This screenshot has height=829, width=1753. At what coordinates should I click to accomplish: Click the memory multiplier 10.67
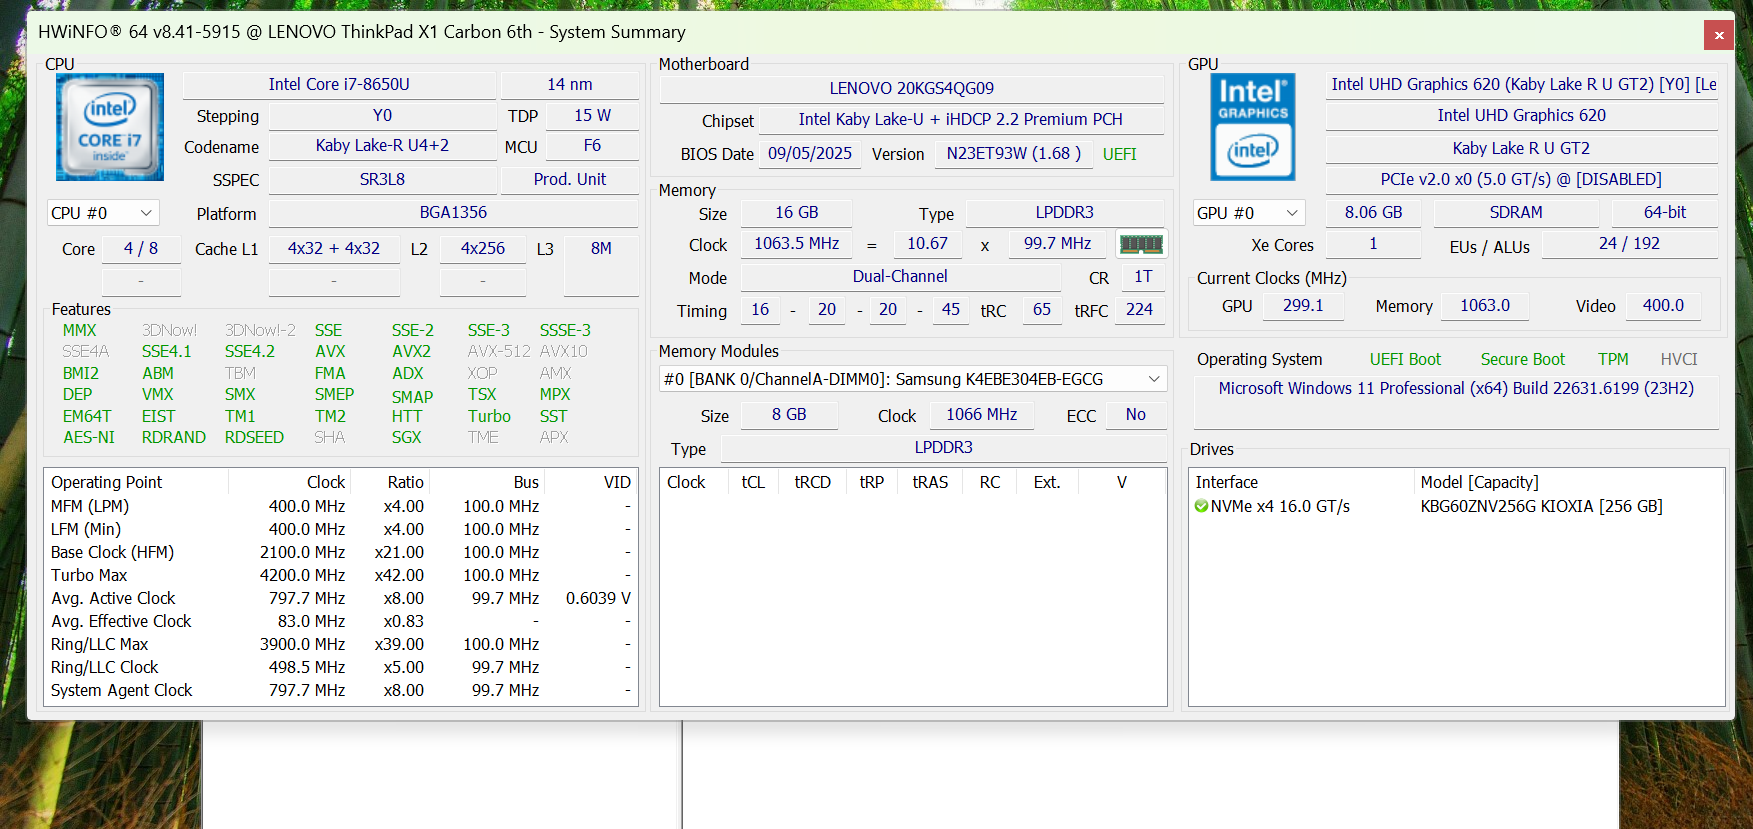point(927,244)
